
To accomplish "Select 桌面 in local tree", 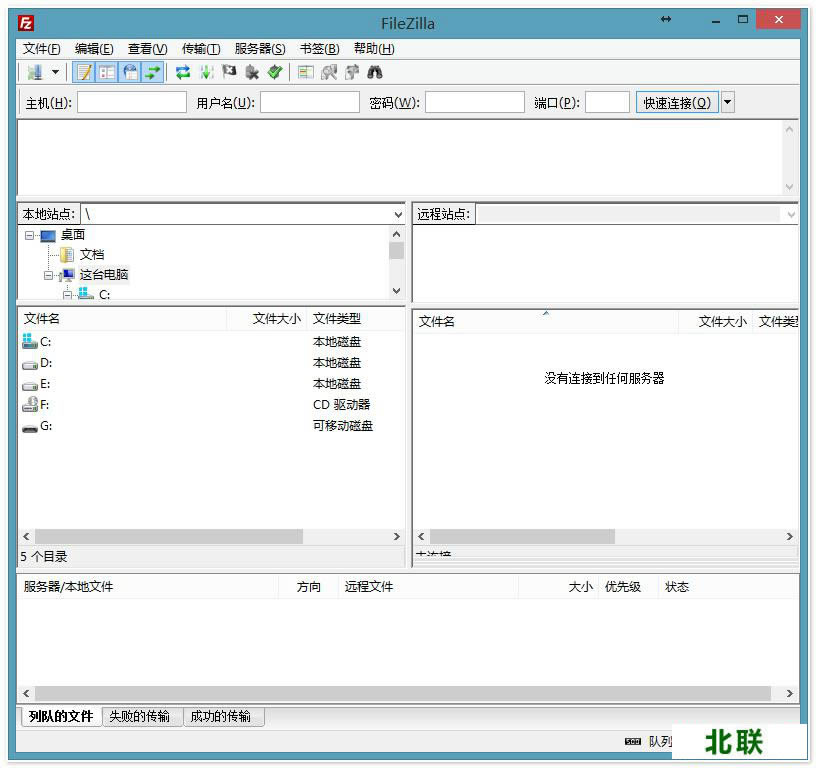I will pyautogui.click(x=73, y=235).
